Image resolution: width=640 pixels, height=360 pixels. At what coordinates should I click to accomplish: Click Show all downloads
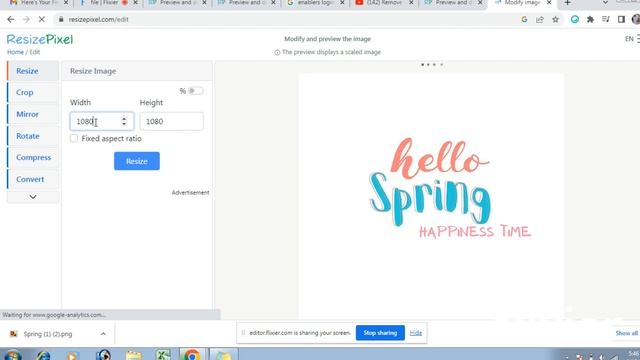coord(627,333)
